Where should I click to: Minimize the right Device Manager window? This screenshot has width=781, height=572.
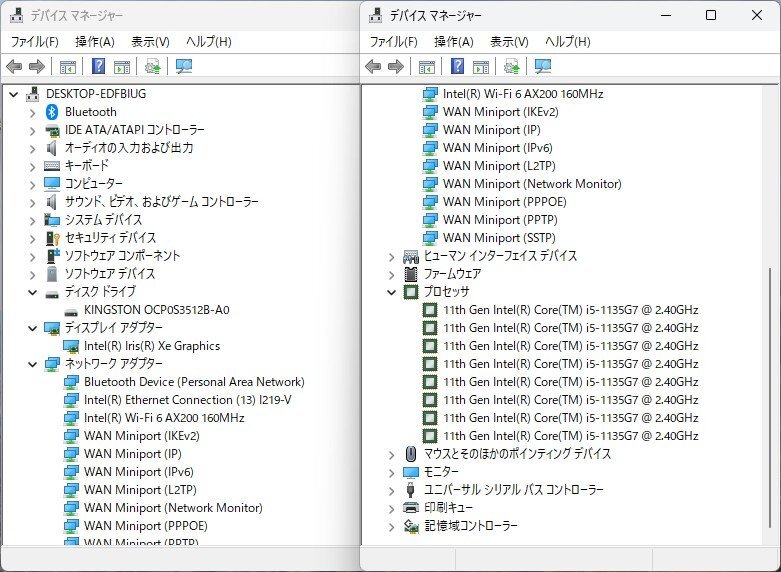point(666,15)
